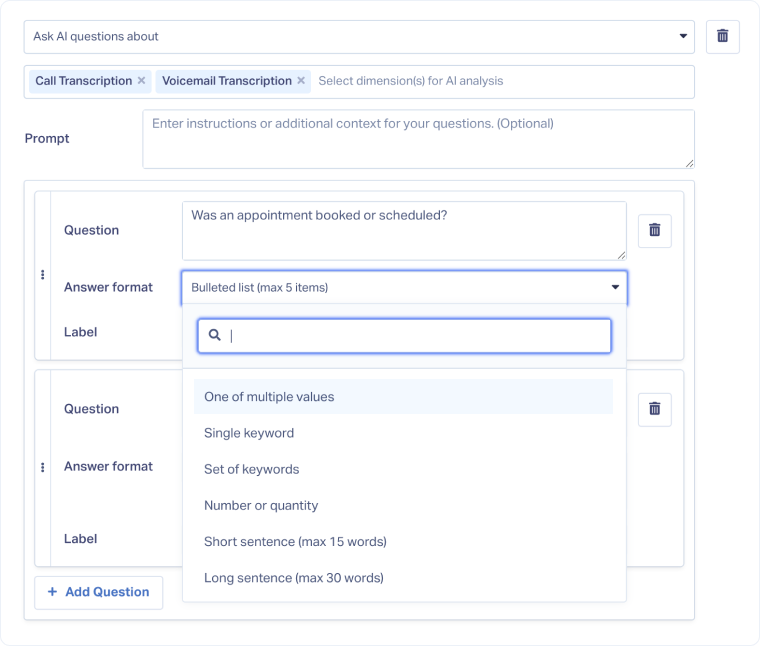Open the Ask AI questions about dropdown

[359, 37]
